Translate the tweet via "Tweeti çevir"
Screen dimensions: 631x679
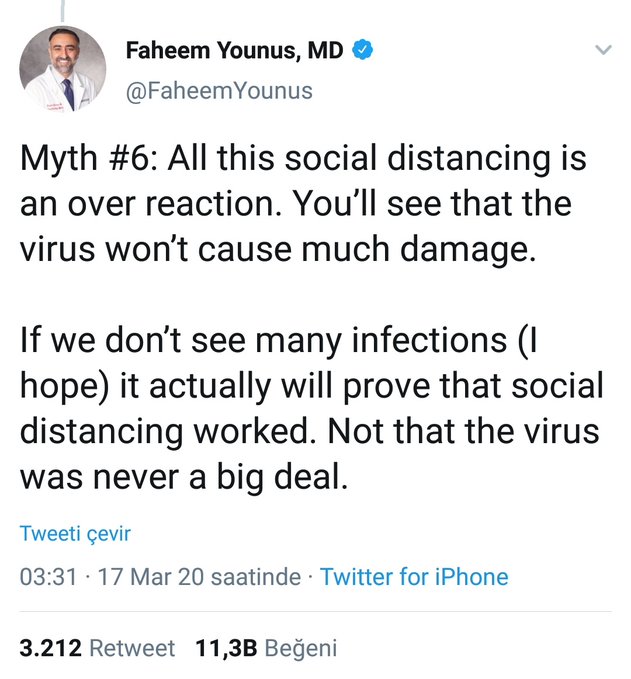click(75, 534)
